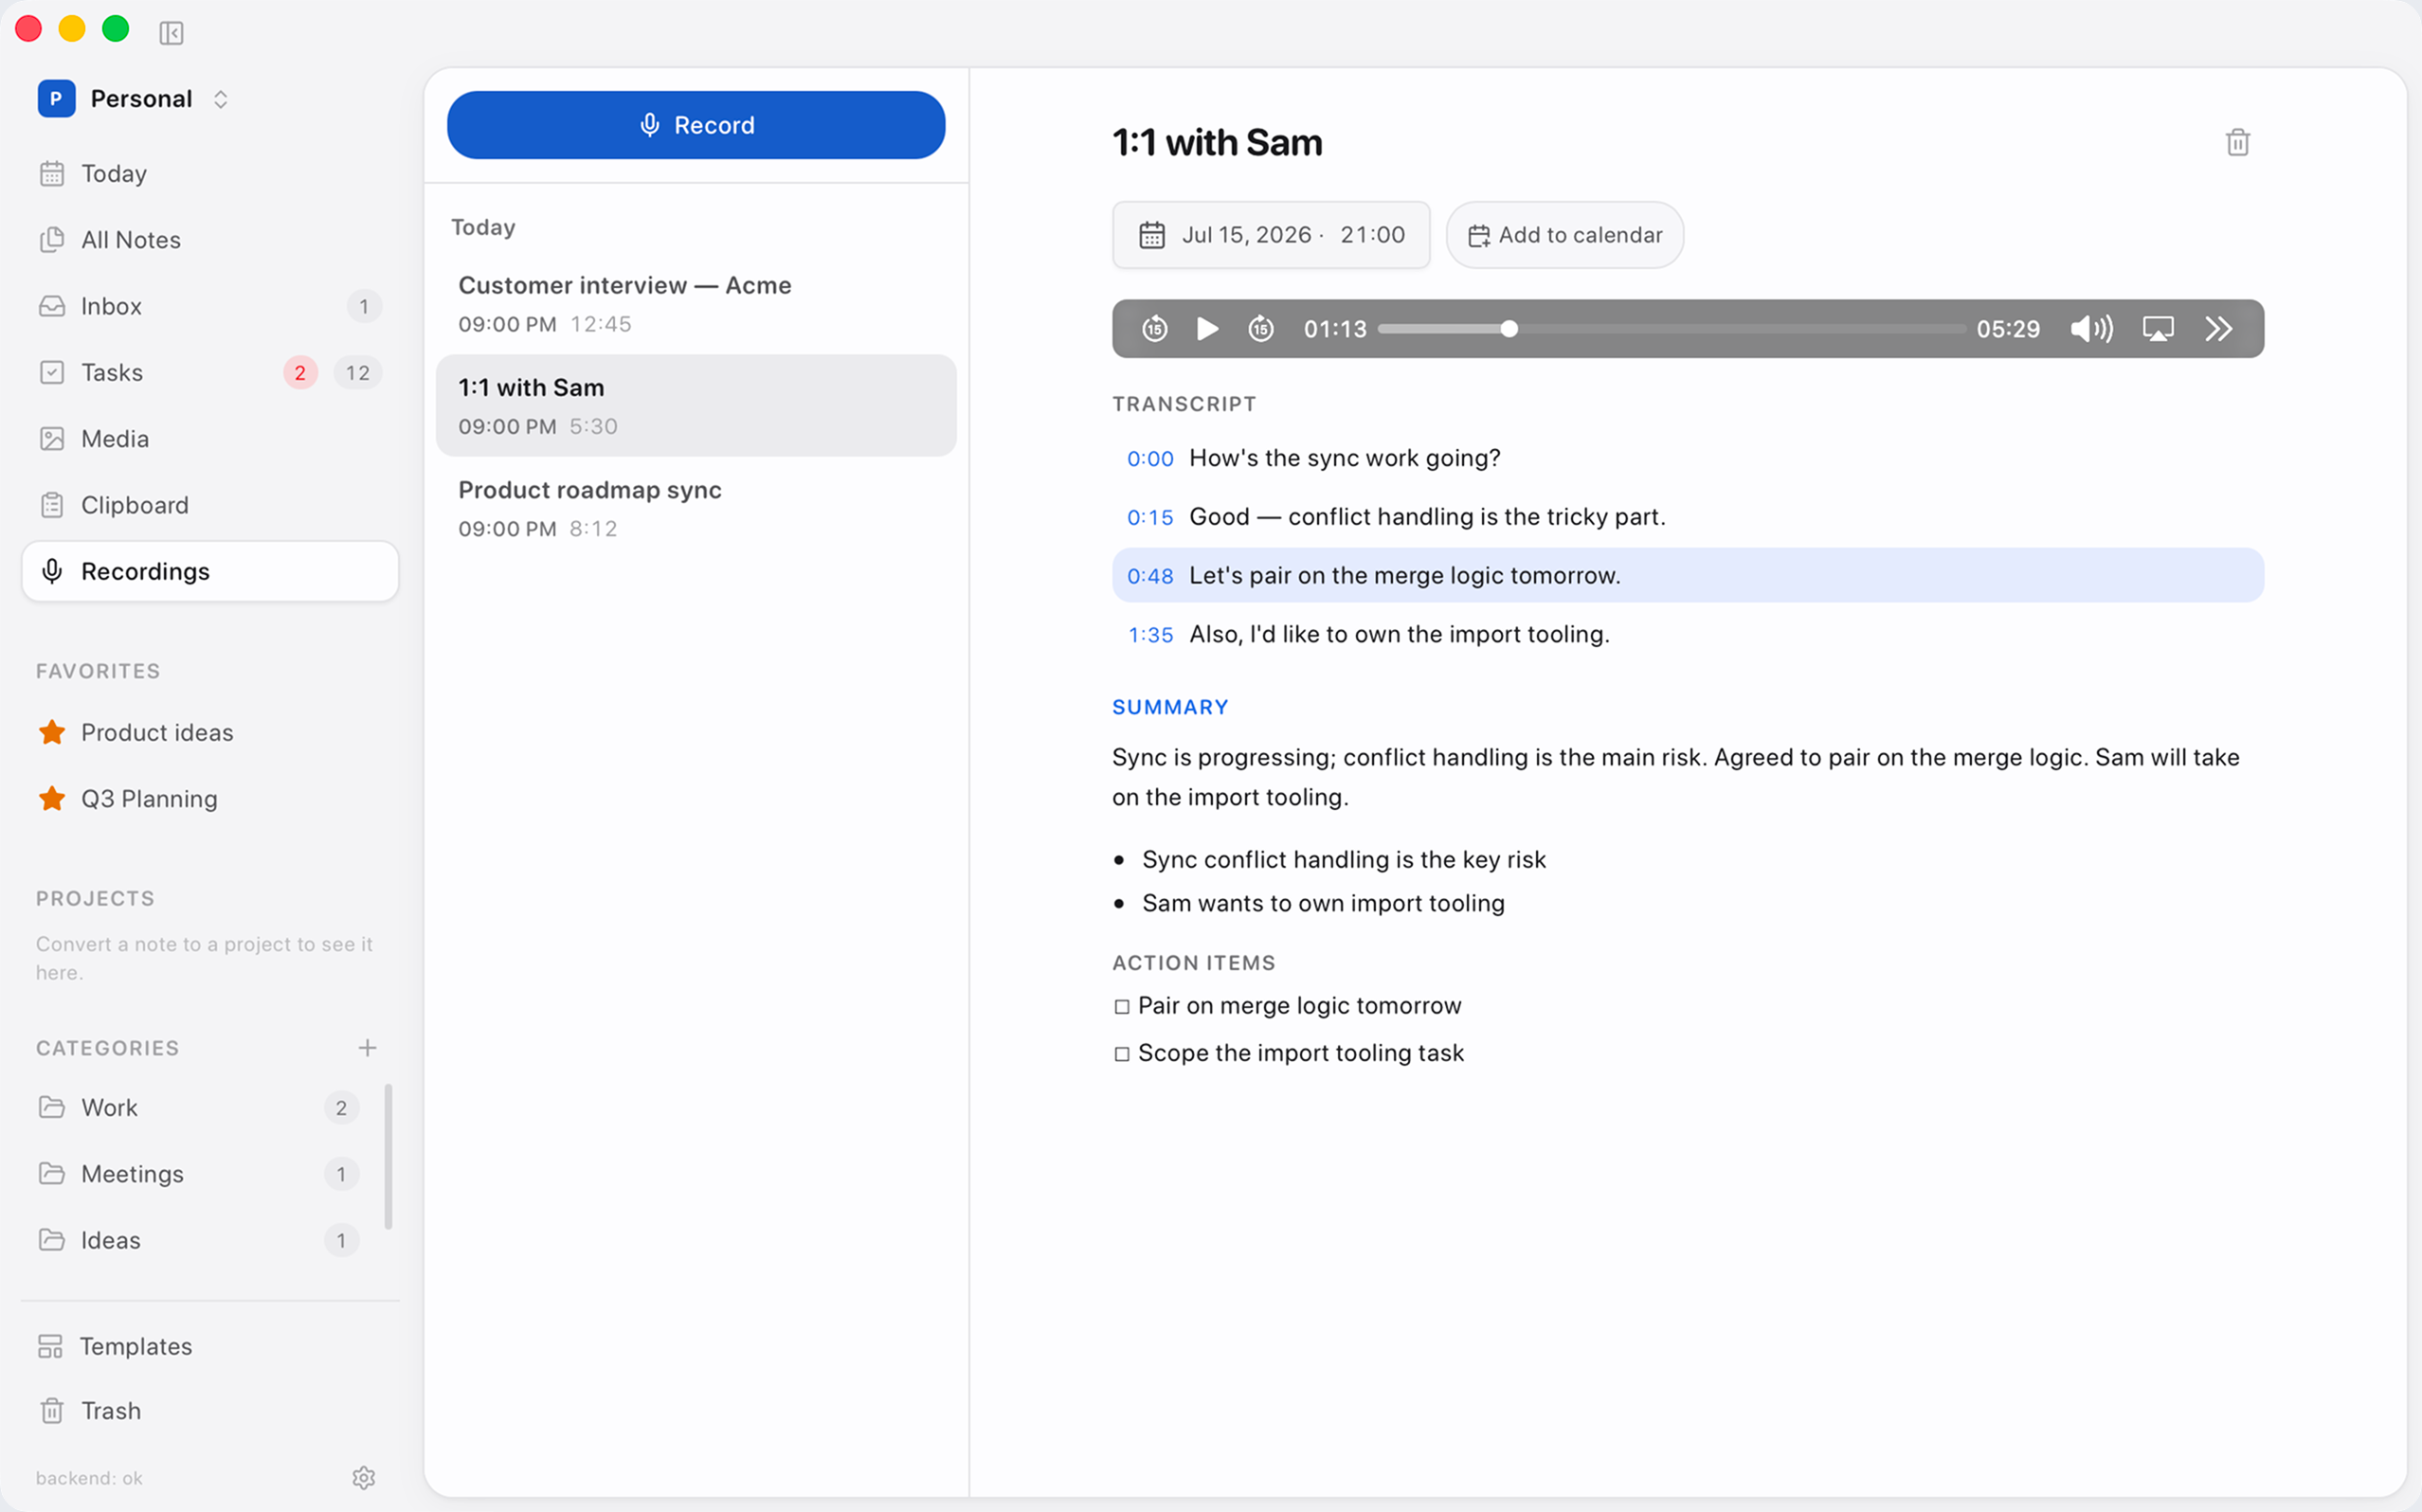This screenshot has width=2422, height=1512.
Task: Add a new category with plus icon
Action: 367,1047
